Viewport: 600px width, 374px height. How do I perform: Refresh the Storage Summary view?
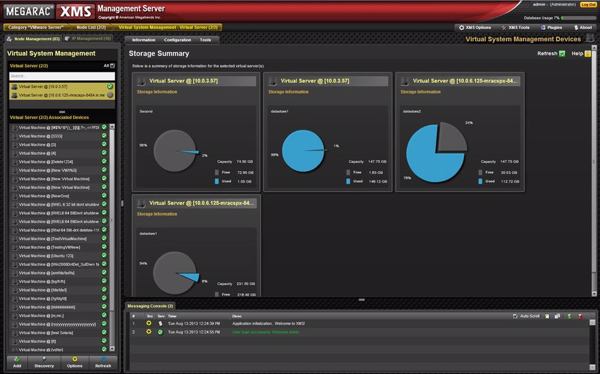[x=551, y=54]
